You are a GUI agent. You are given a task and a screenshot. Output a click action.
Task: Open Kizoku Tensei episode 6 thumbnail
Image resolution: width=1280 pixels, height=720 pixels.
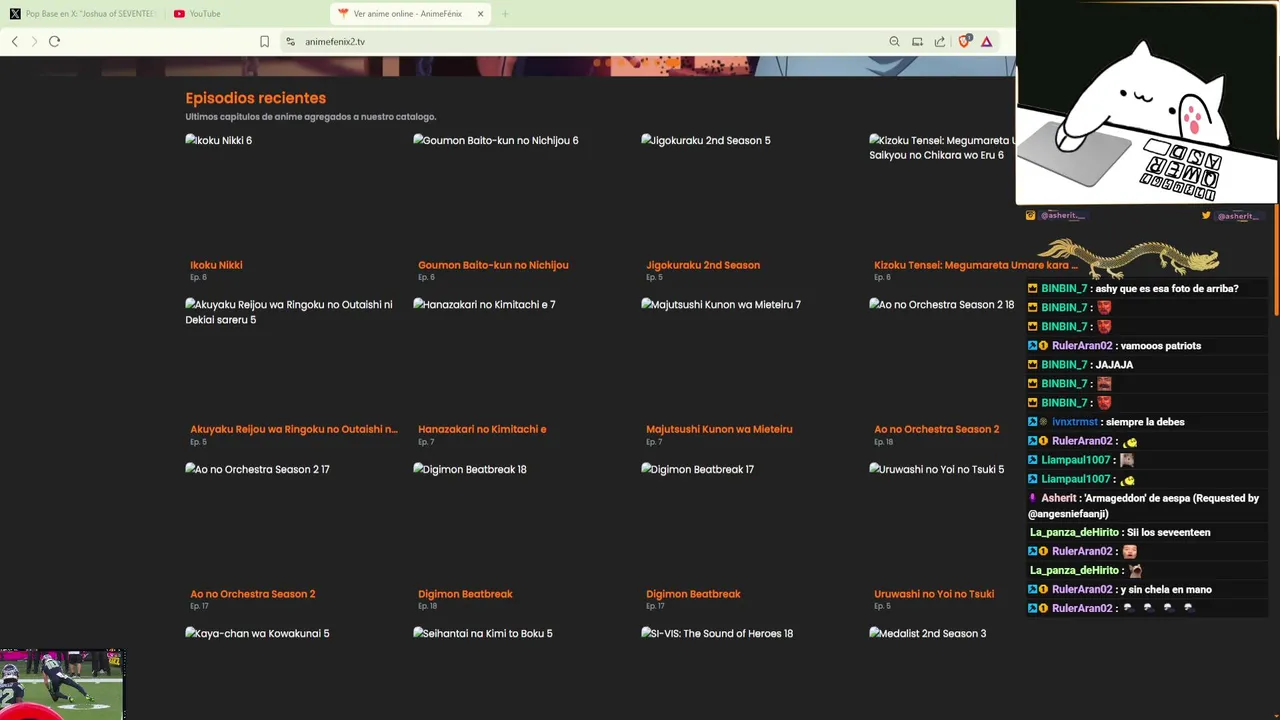pyautogui.click(x=942, y=192)
